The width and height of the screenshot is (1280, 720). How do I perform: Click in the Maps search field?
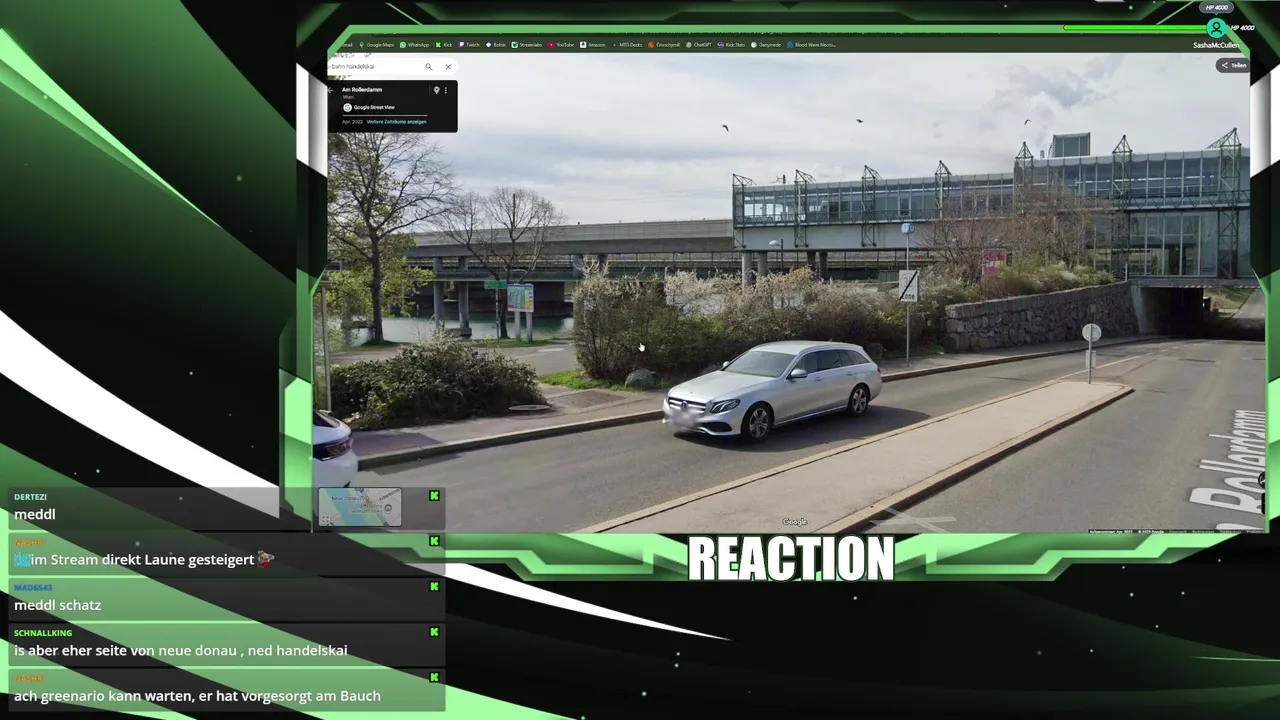[375, 67]
